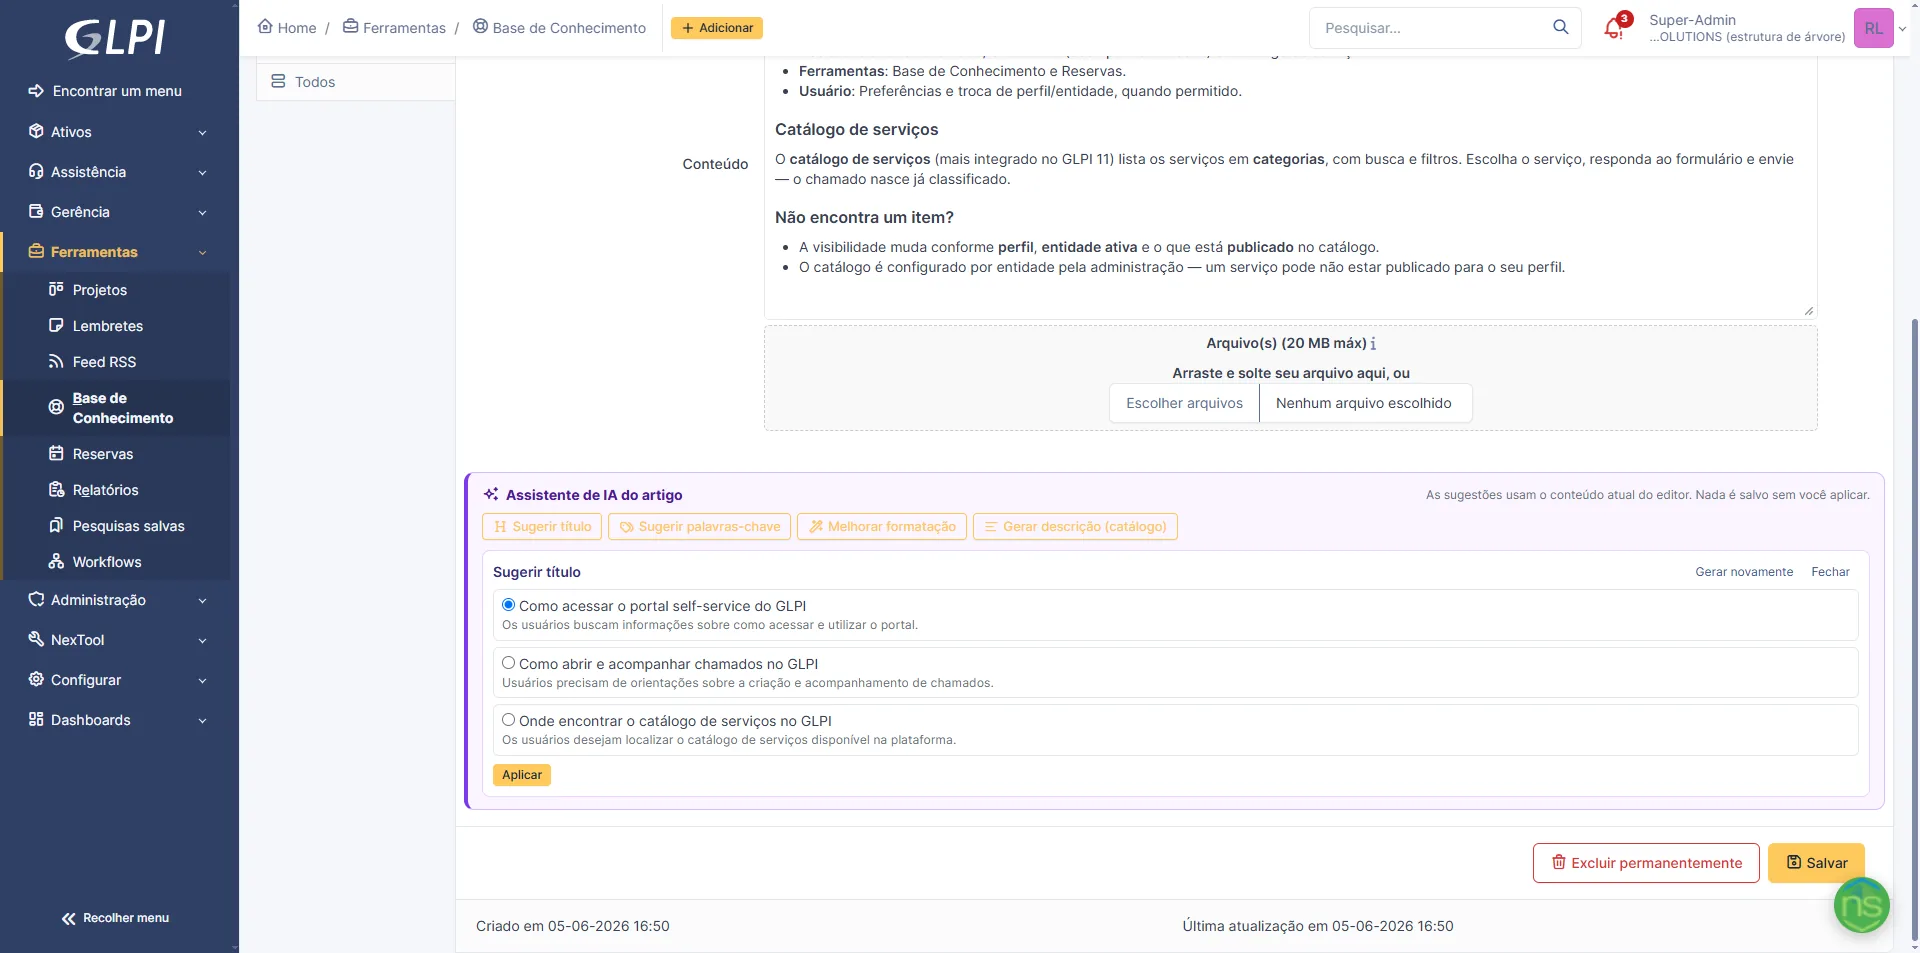Click Sugerir palavras-chave button
The image size is (1920, 953).
(699, 527)
